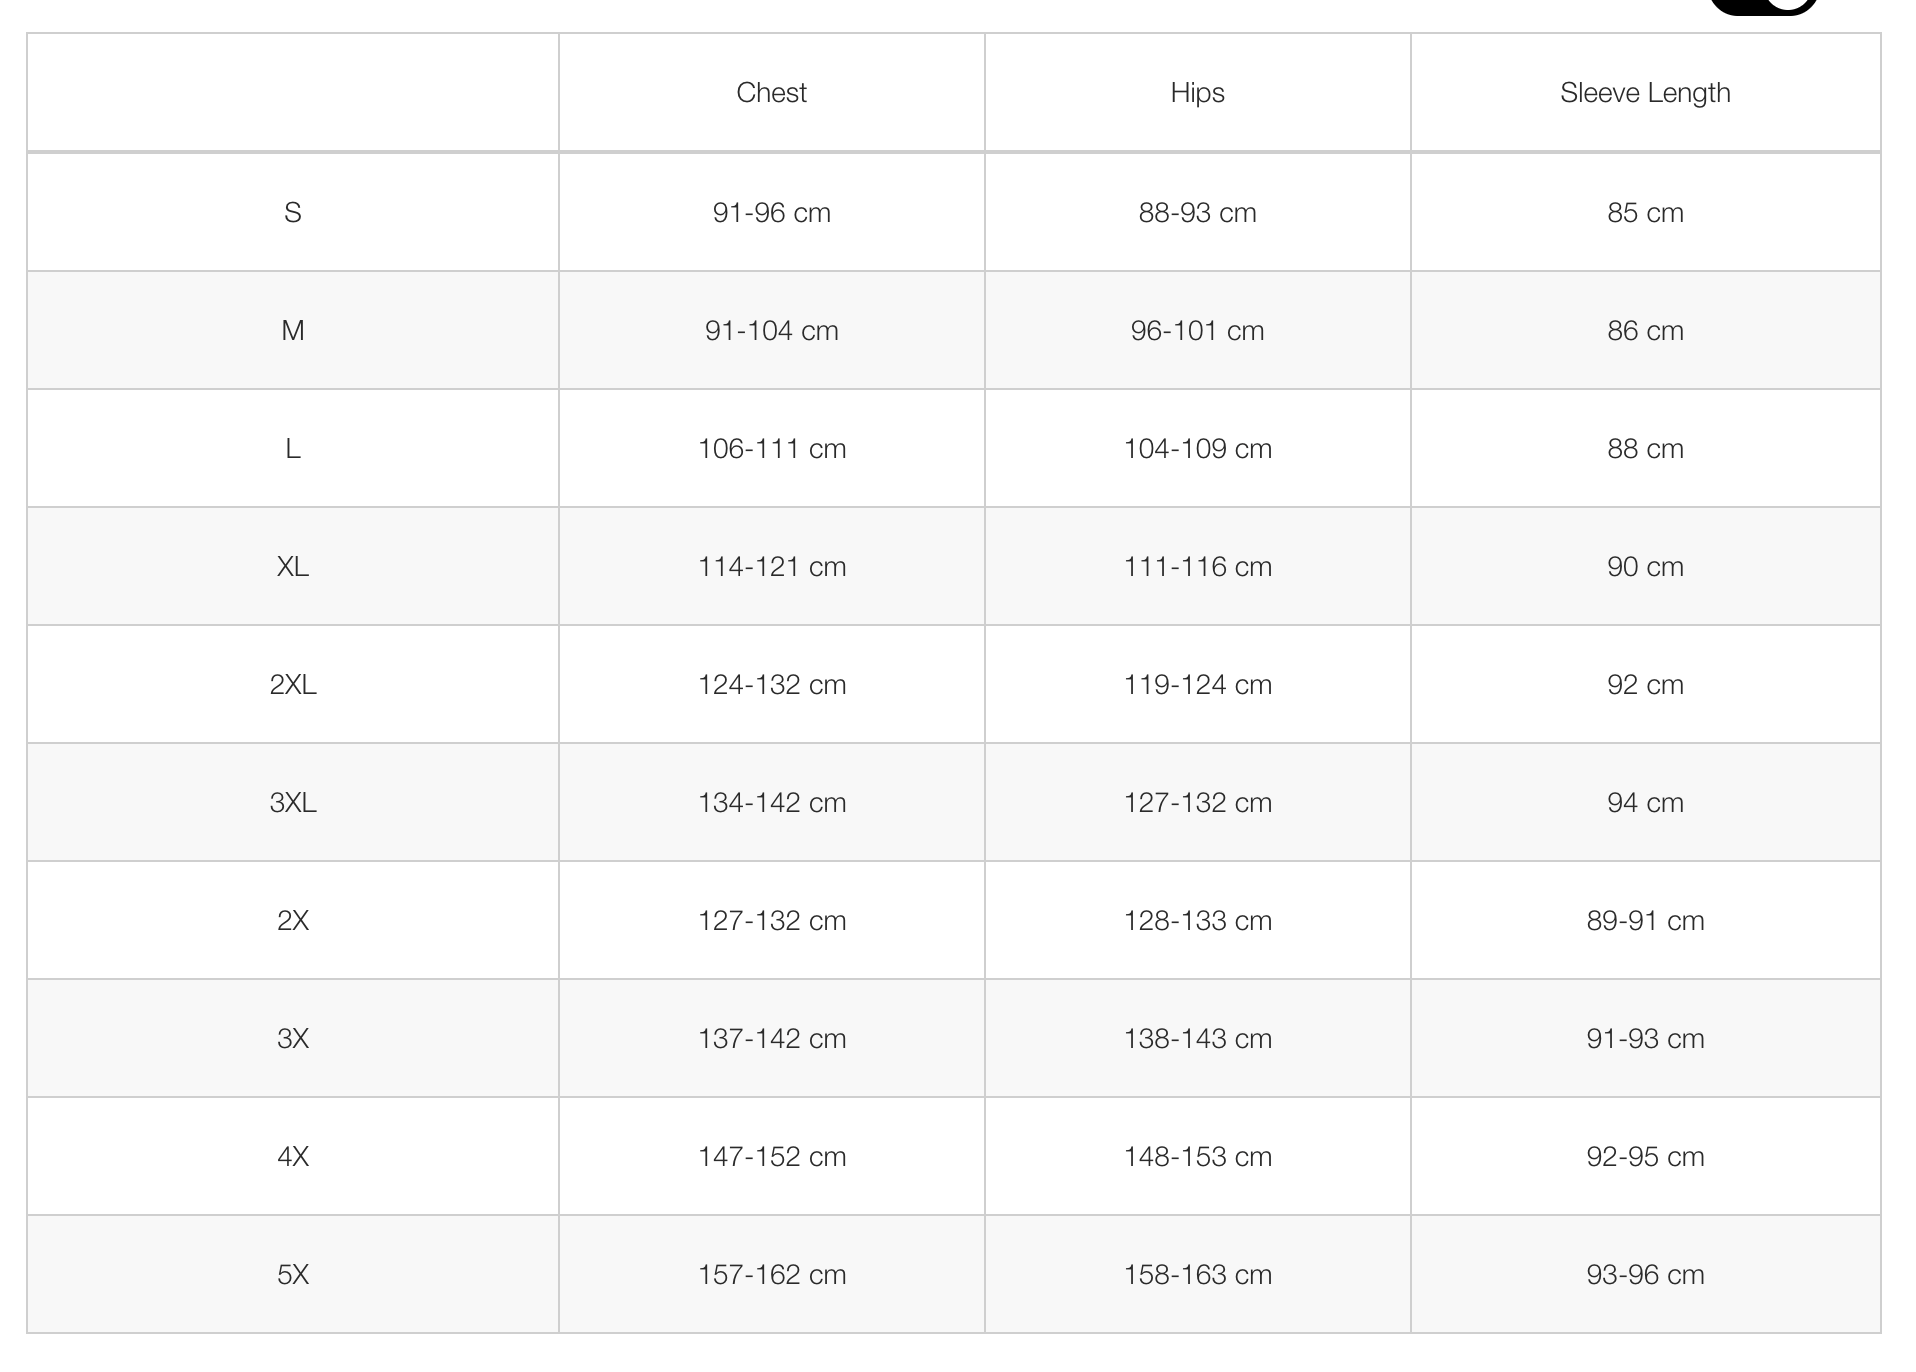
Task: Toggle the black switch above the table
Action: pyautogui.click(x=1763, y=5)
